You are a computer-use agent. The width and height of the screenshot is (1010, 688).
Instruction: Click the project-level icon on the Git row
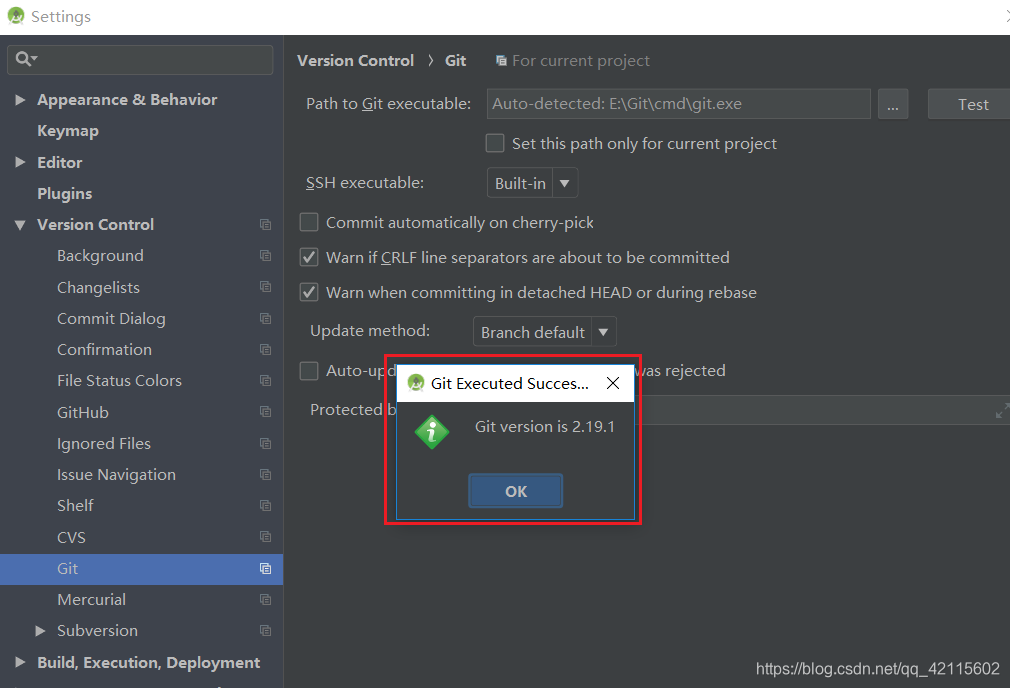pos(265,568)
